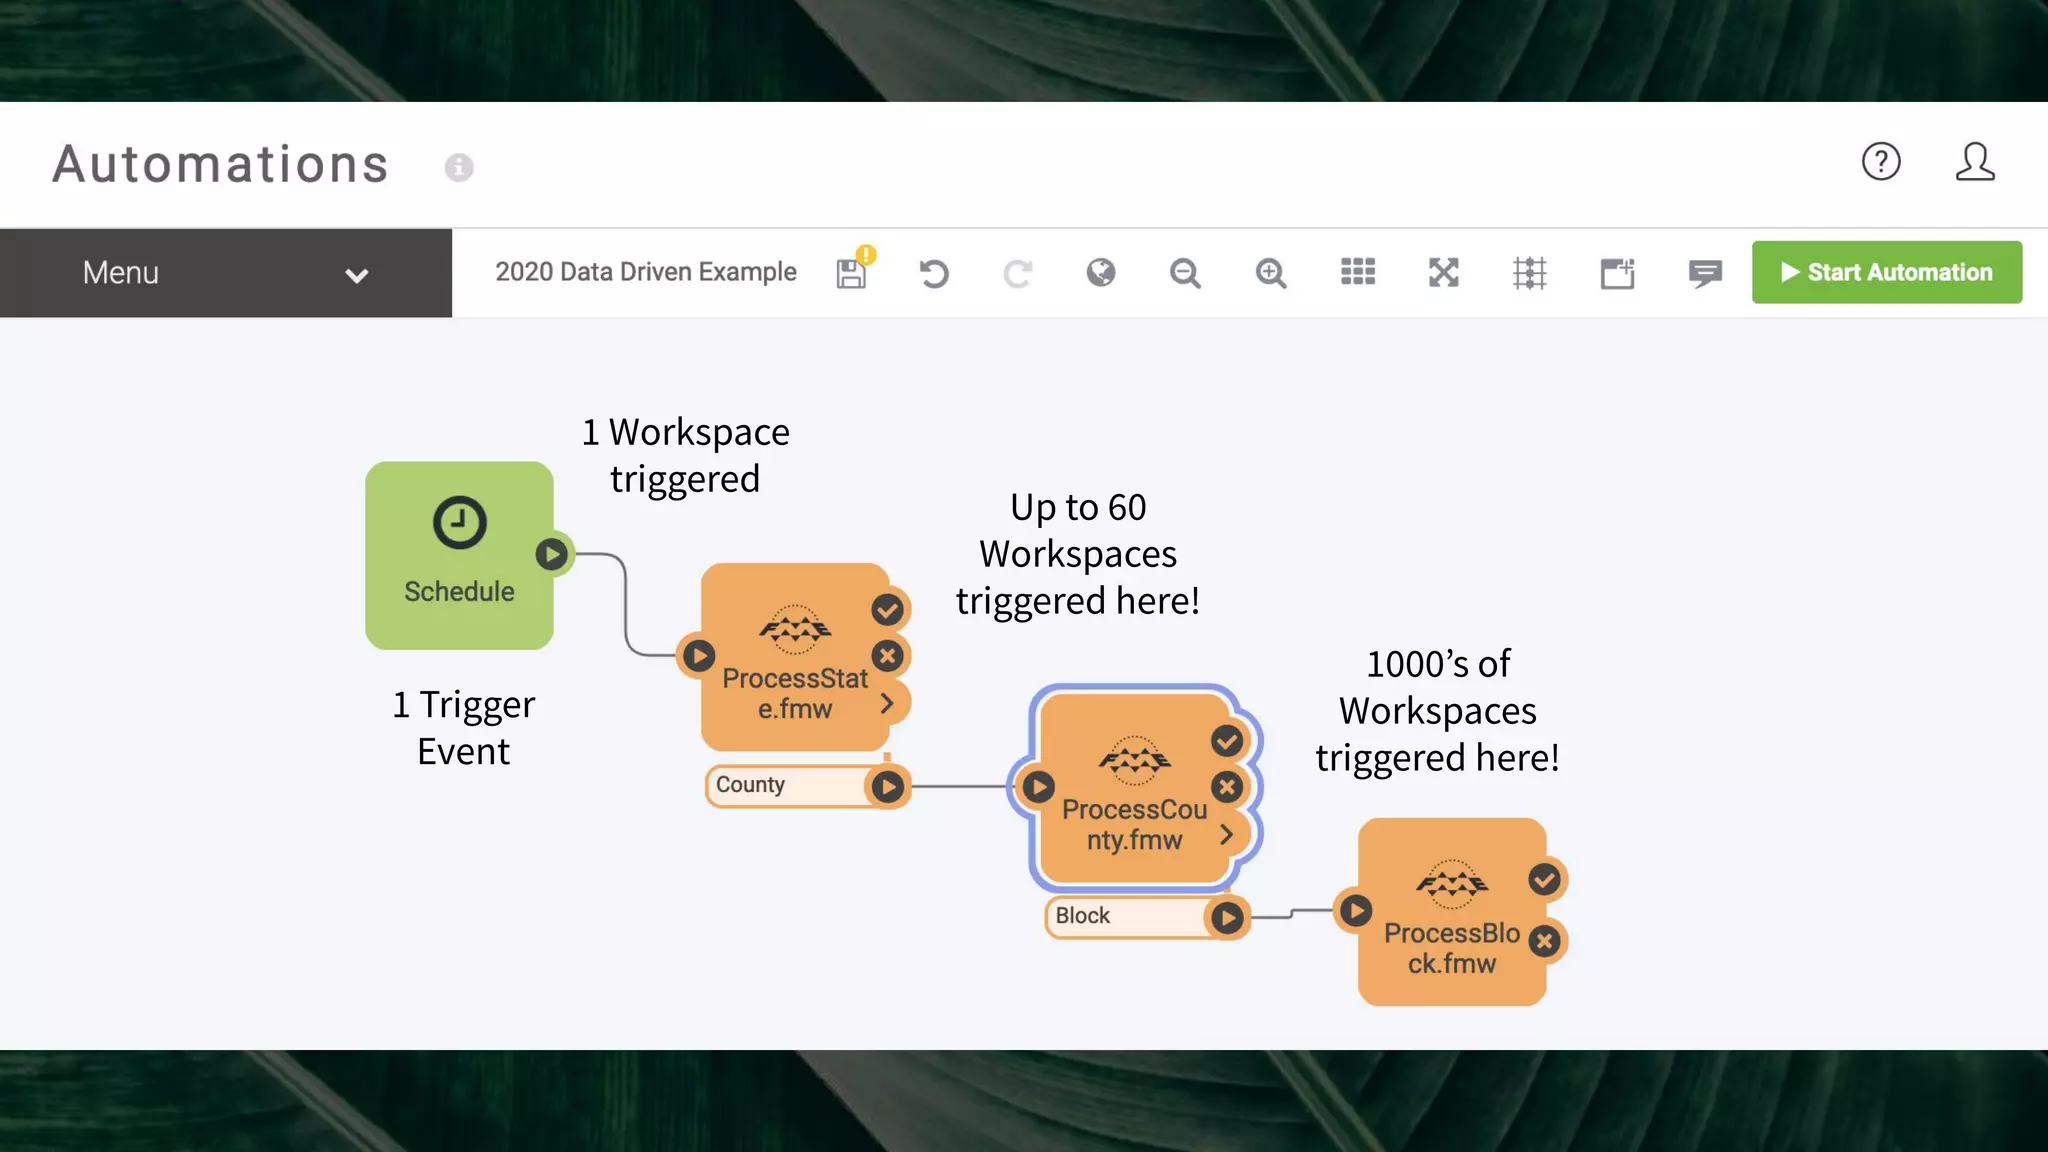2048x1152 pixels.
Task: Click the save automation icon
Action: 851,273
